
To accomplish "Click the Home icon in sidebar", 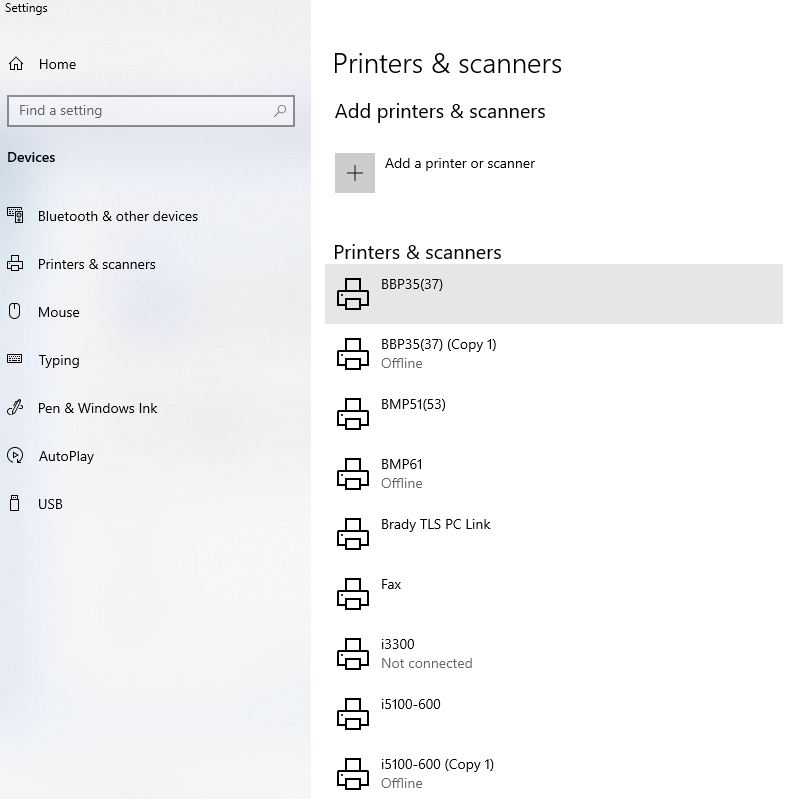I will (x=16, y=64).
